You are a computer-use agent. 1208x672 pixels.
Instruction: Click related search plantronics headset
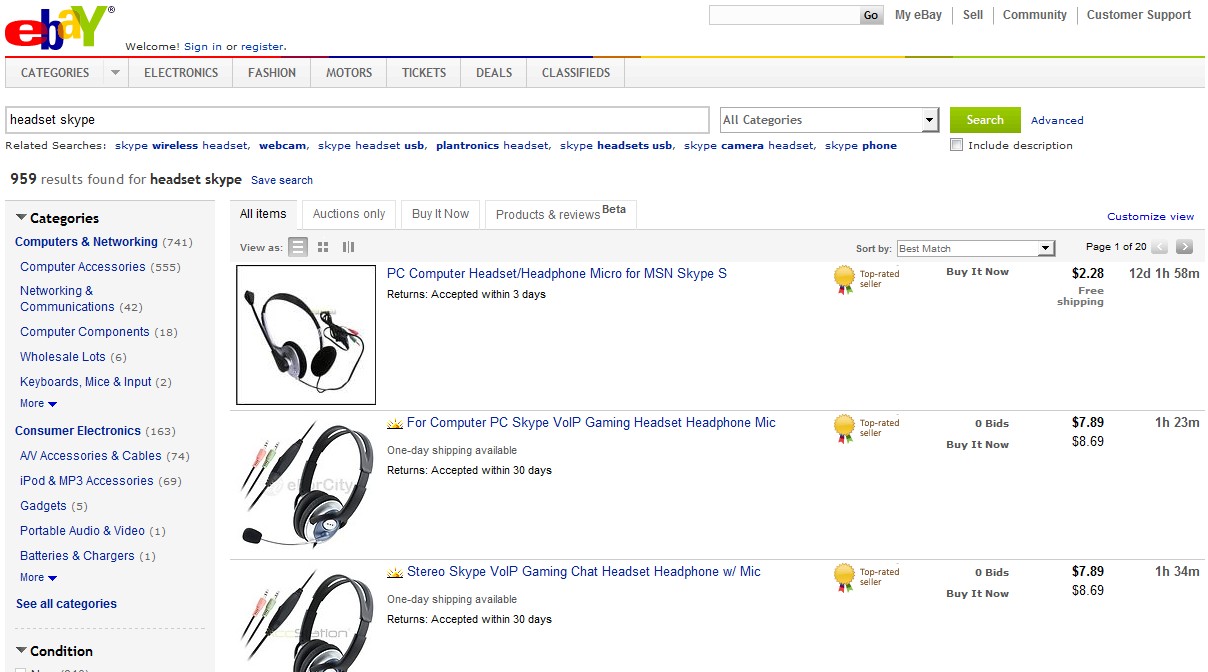pos(492,145)
